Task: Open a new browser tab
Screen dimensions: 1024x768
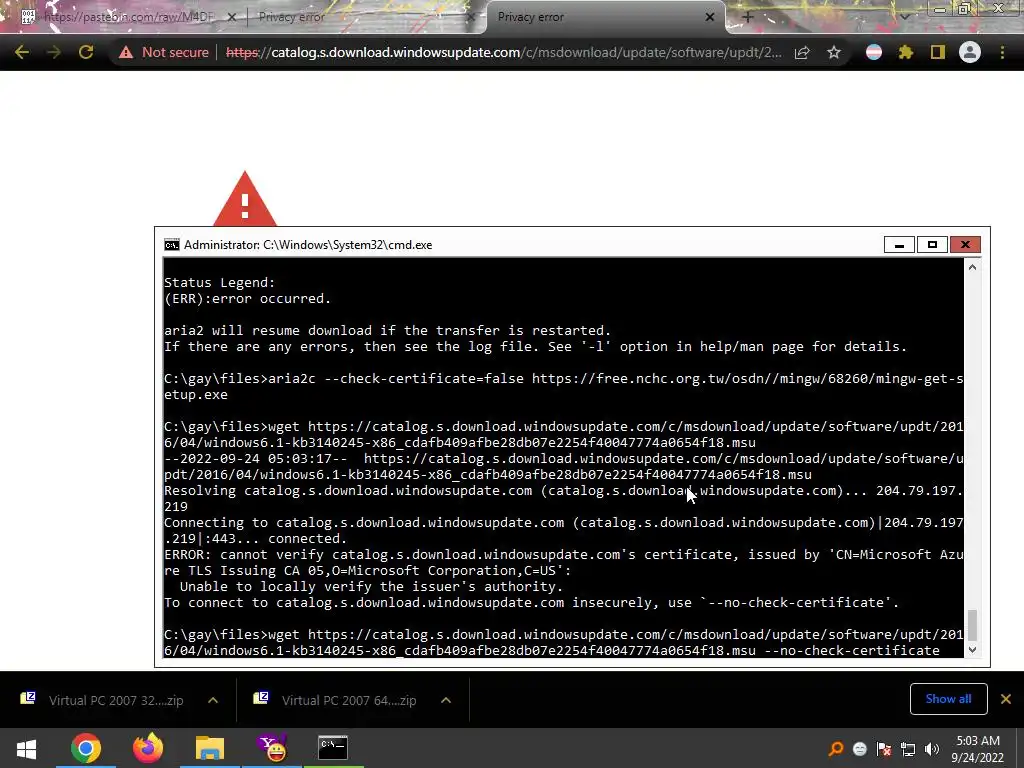Action: coord(748,17)
